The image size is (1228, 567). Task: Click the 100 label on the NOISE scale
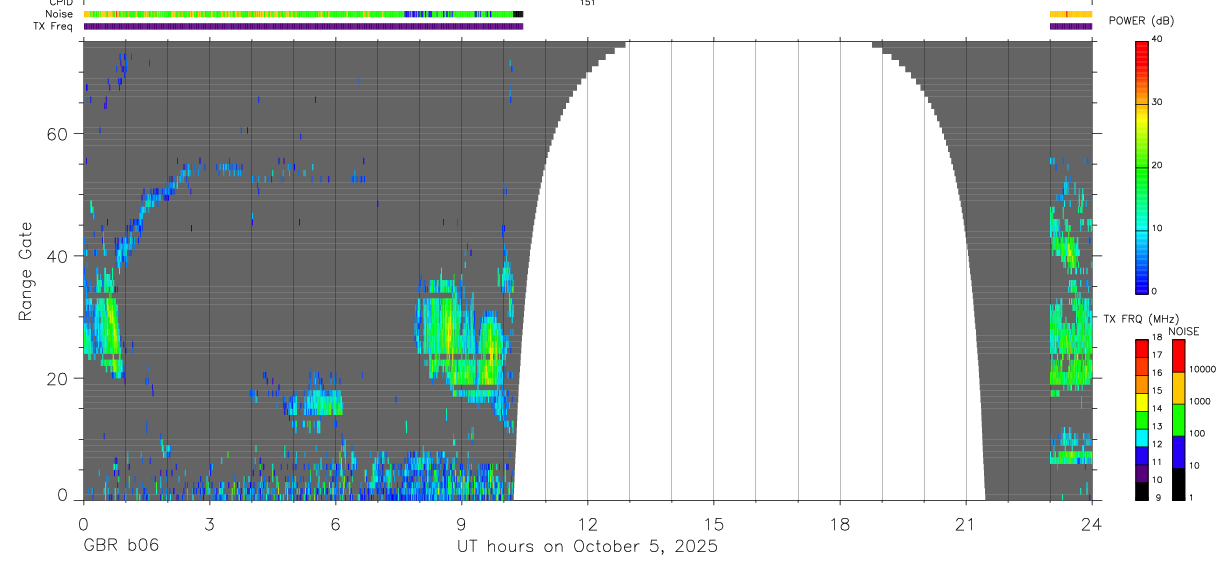click(1196, 433)
